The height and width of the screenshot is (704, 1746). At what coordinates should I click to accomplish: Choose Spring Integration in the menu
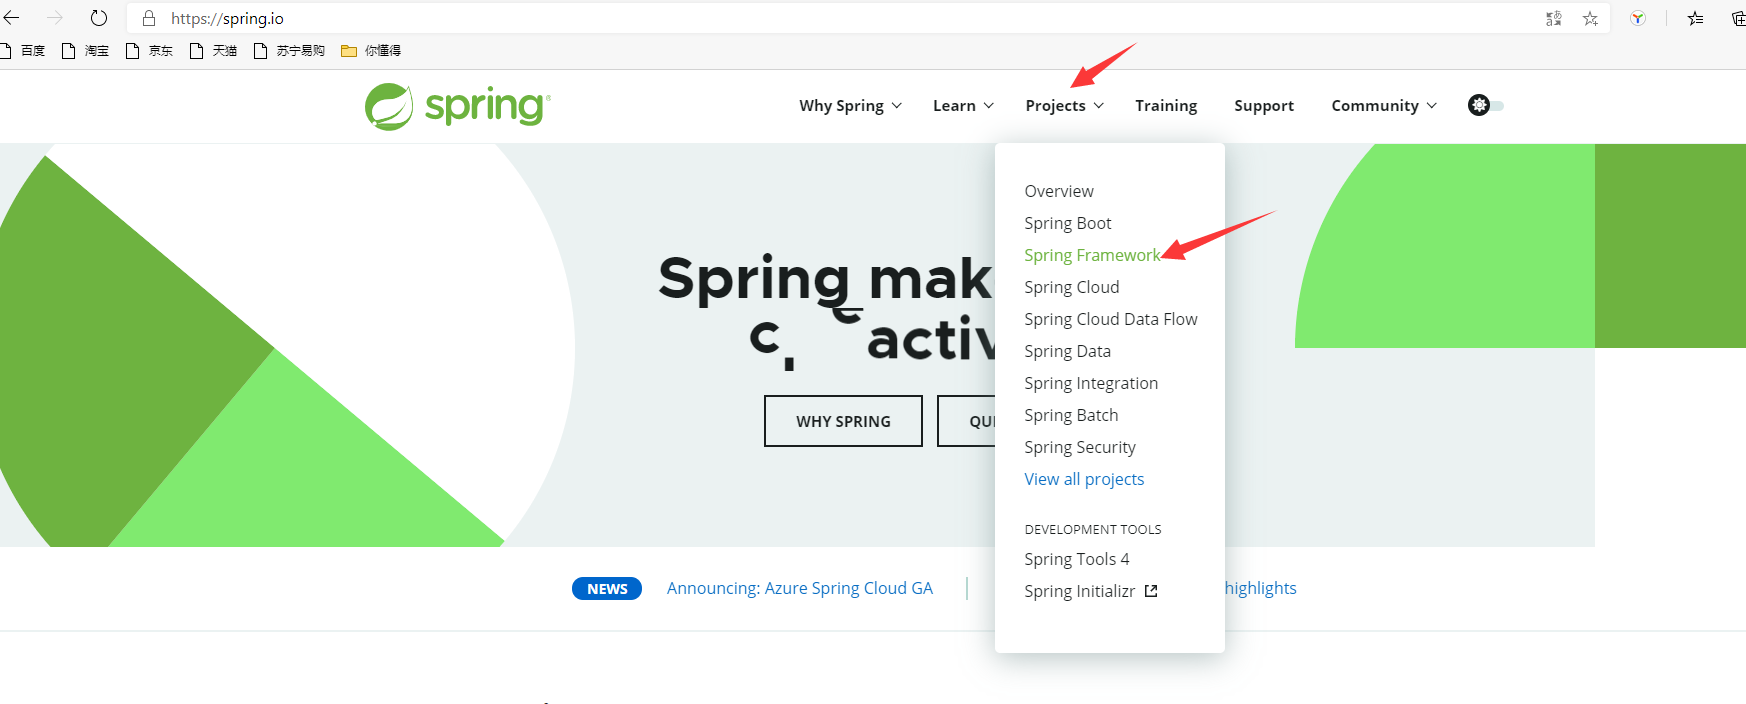tap(1091, 383)
